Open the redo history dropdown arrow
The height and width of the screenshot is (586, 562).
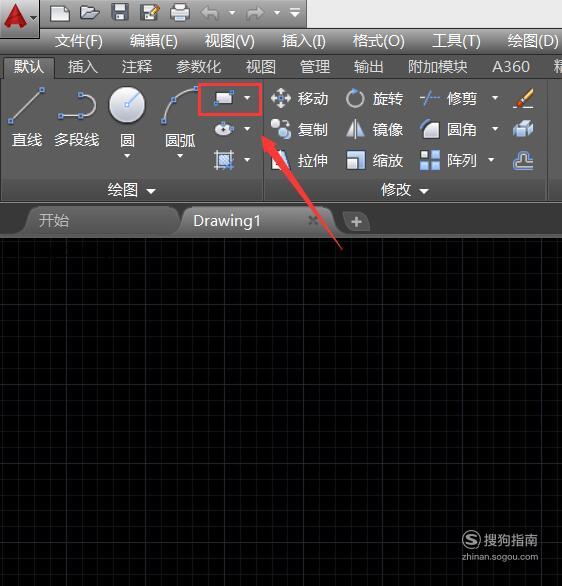pyautogui.click(x=277, y=13)
